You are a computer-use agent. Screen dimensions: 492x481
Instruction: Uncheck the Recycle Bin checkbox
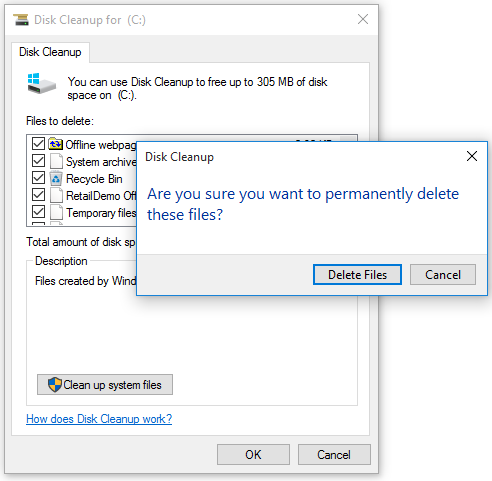[x=38, y=178]
